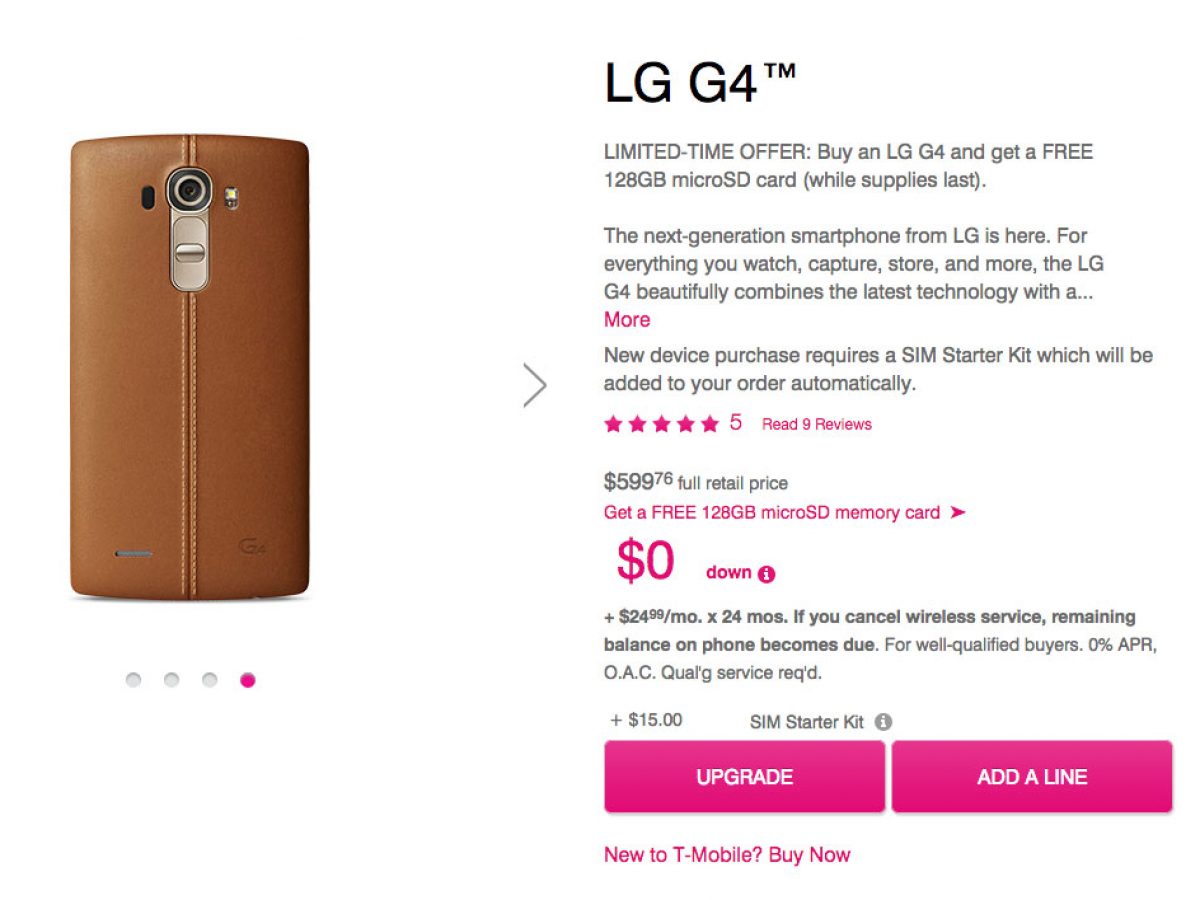Click "Get a FREE 128GB microSD memory card"
The width and height of the screenshot is (1200, 900).
point(772,513)
